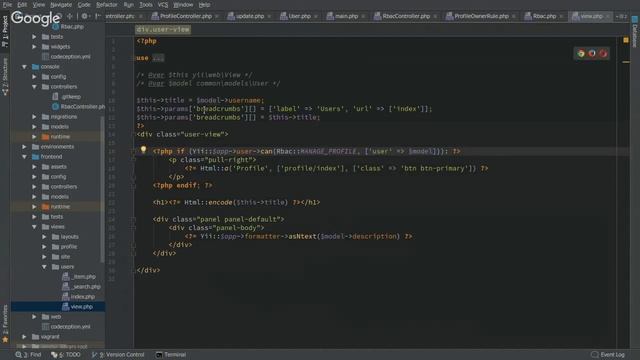Screen dimensions: 640x360
Task: Open the Refactor menu
Action: coord(107,5)
